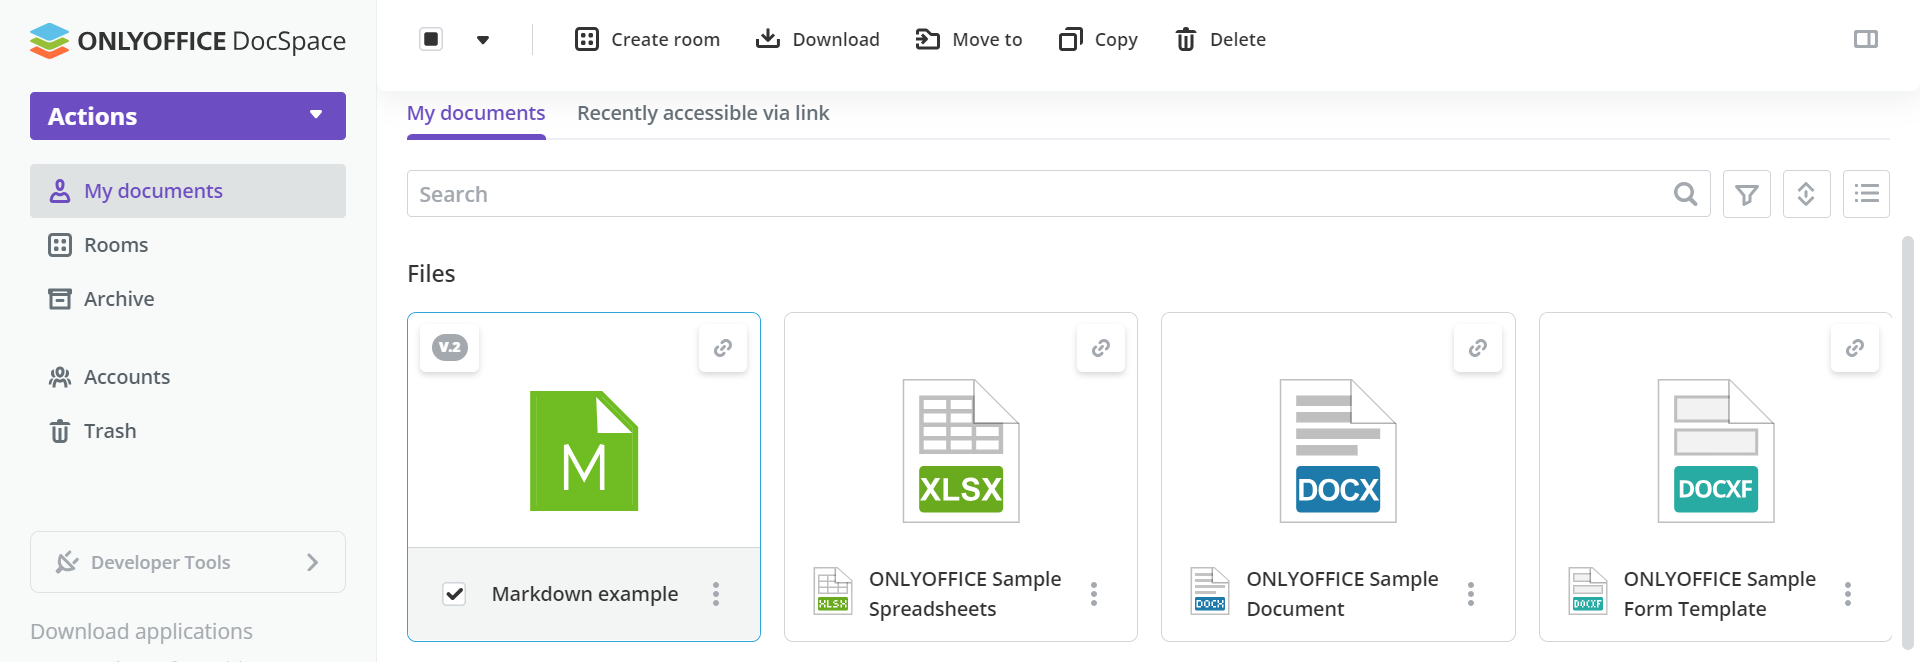This screenshot has height=662, width=1920.
Task: Toggle the select-all checkbox in toolbar
Action: tap(431, 39)
